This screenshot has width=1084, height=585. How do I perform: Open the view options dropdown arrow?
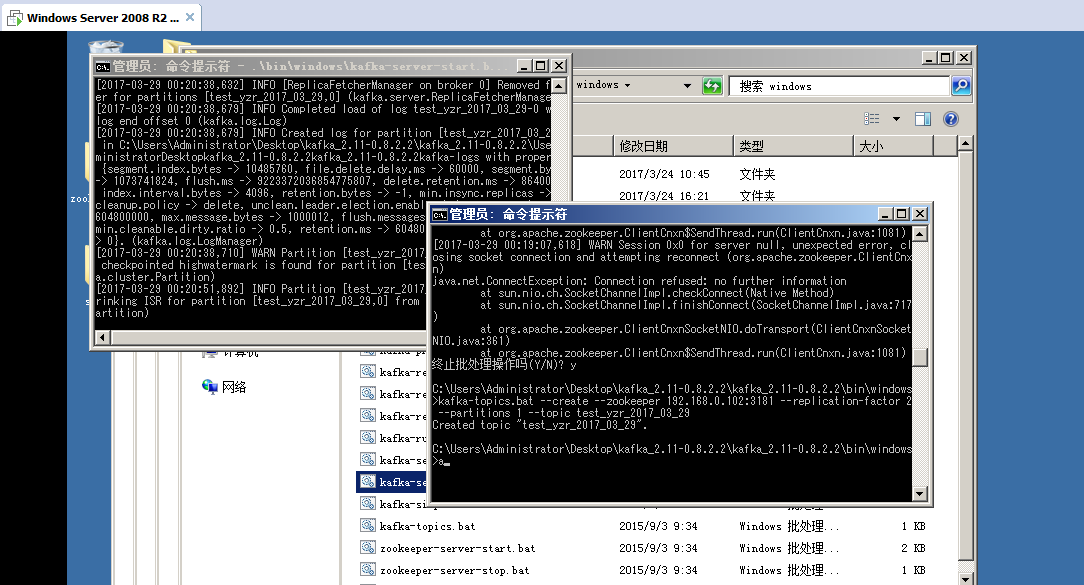pyautogui.click(x=896, y=119)
